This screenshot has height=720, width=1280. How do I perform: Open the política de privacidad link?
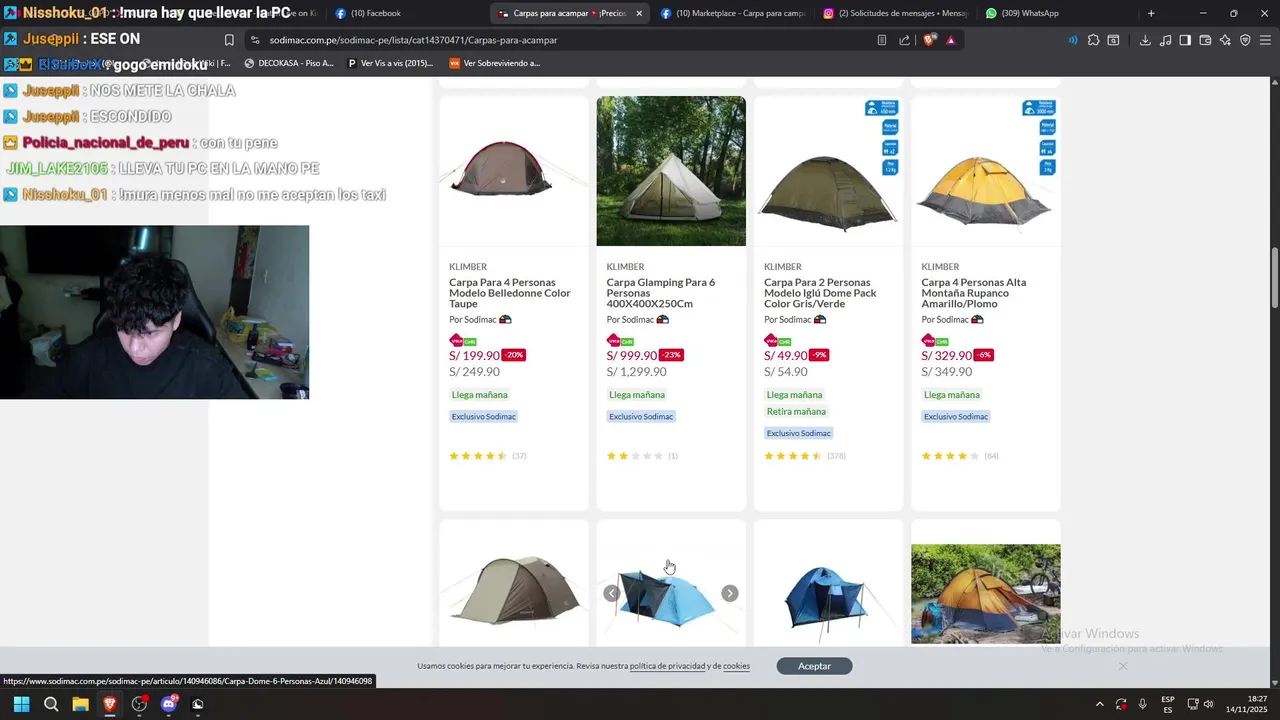[x=668, y=666]
